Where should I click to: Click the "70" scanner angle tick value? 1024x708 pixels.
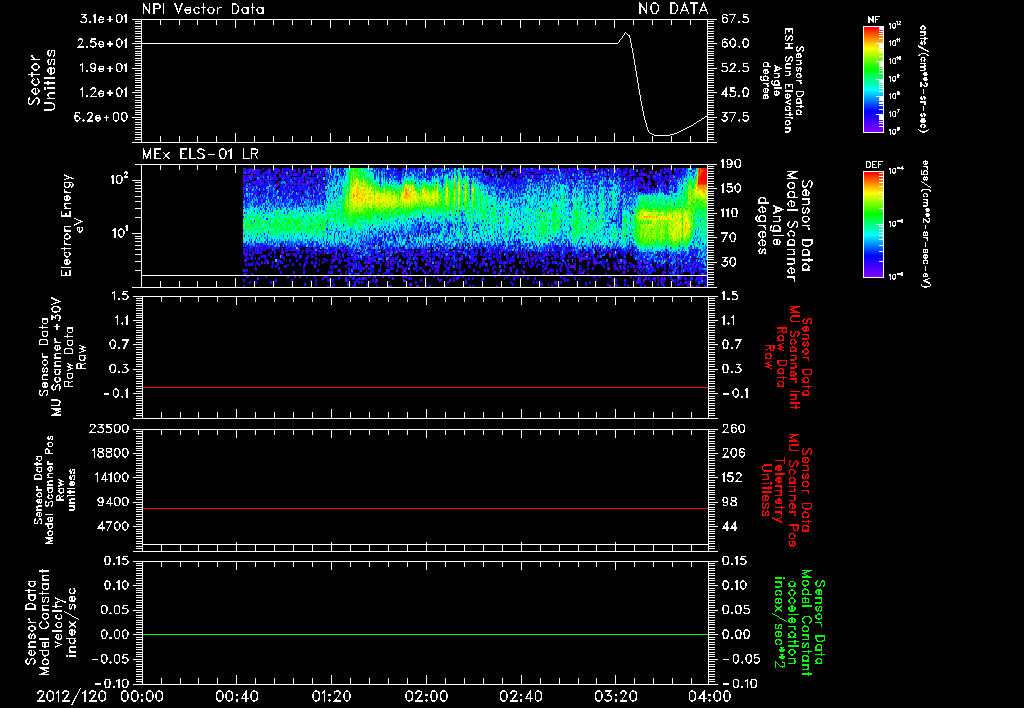728,238
